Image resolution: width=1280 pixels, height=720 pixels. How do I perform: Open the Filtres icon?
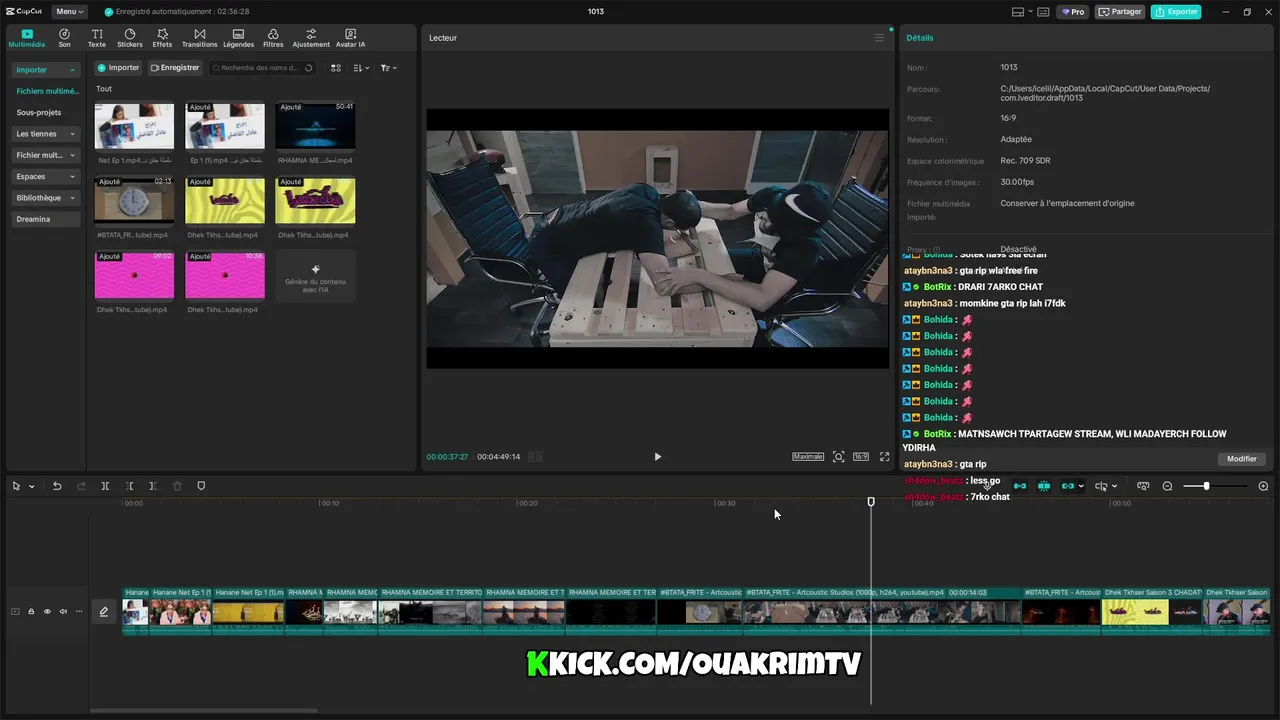[273, 38]
